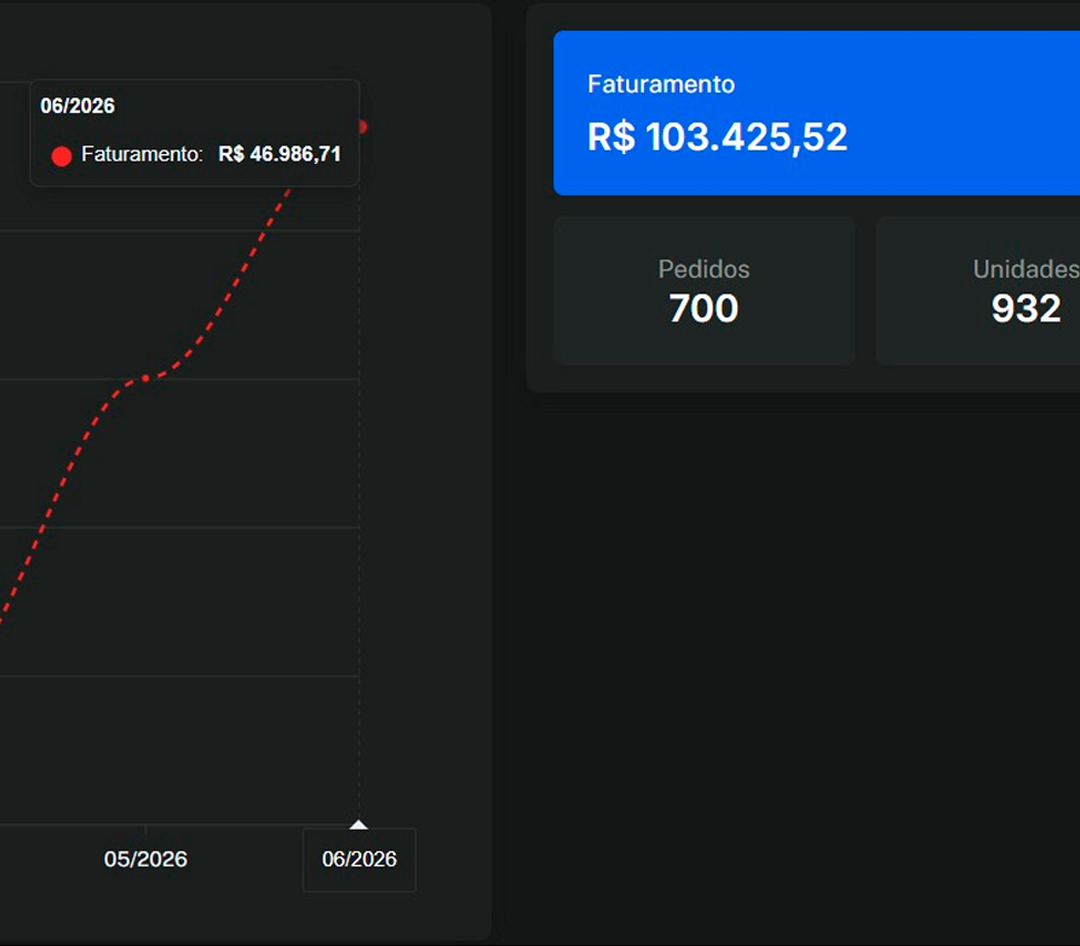Click the Unidades label
This screenshot has height=946, width=1080.
point(1026,269)
